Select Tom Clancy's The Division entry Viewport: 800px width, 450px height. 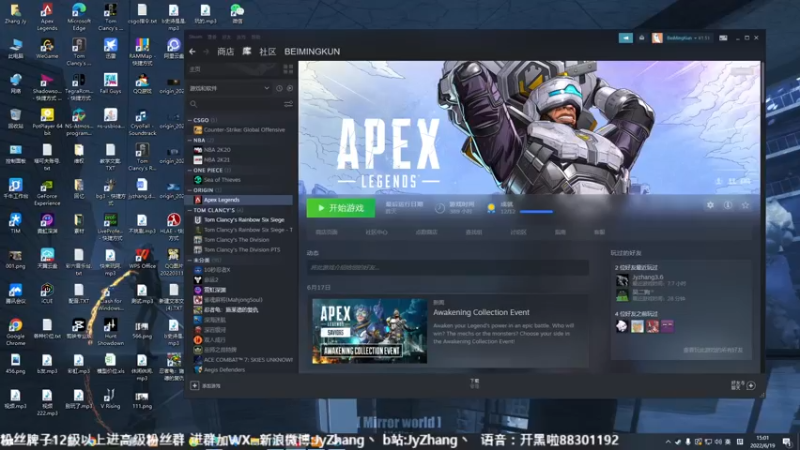236,240
